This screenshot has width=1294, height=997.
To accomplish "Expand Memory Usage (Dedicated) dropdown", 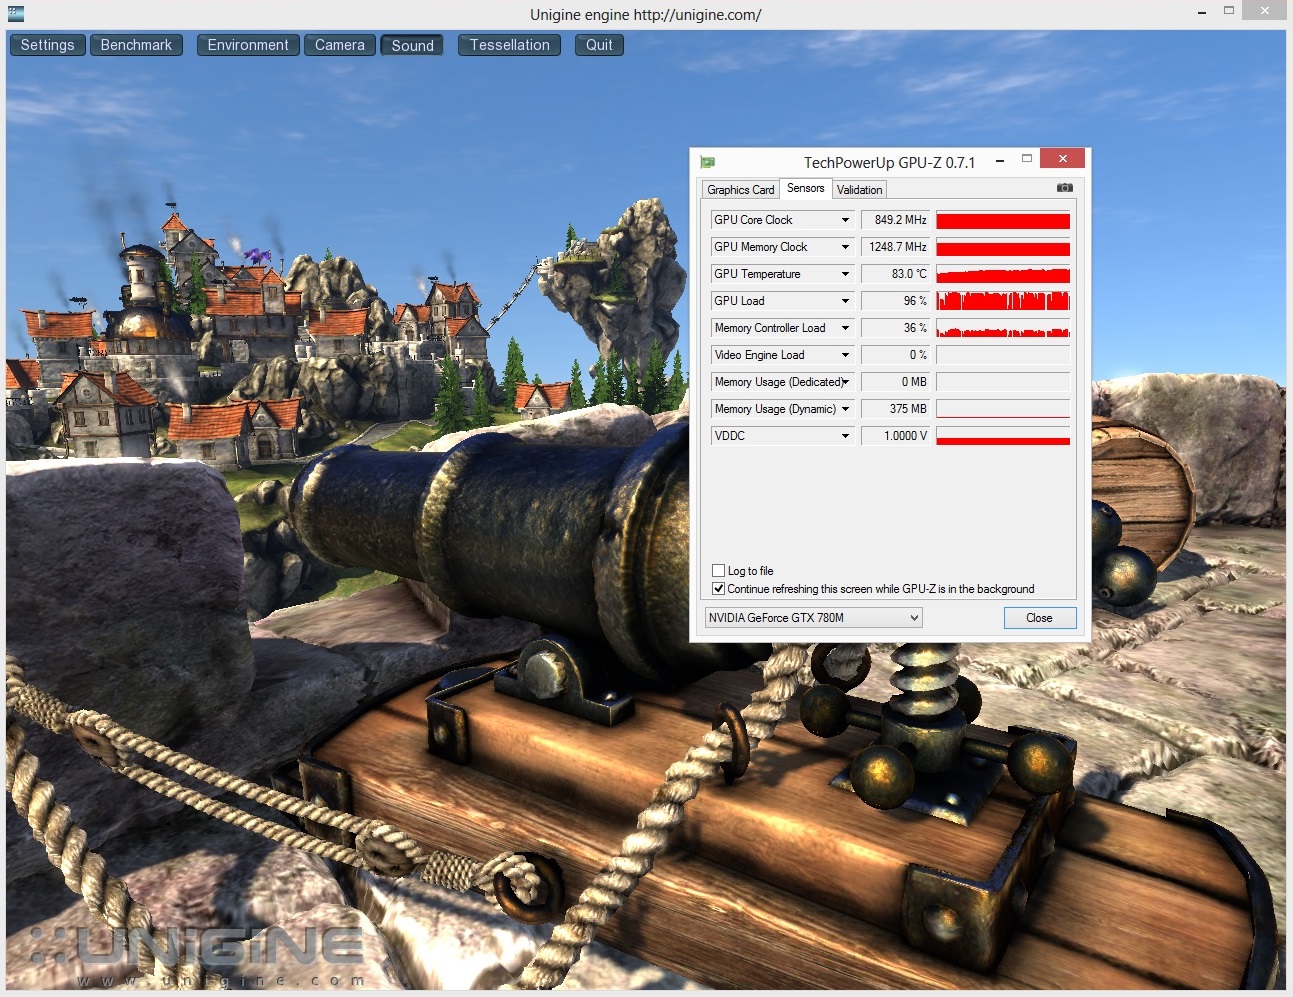I will [845, 382].
